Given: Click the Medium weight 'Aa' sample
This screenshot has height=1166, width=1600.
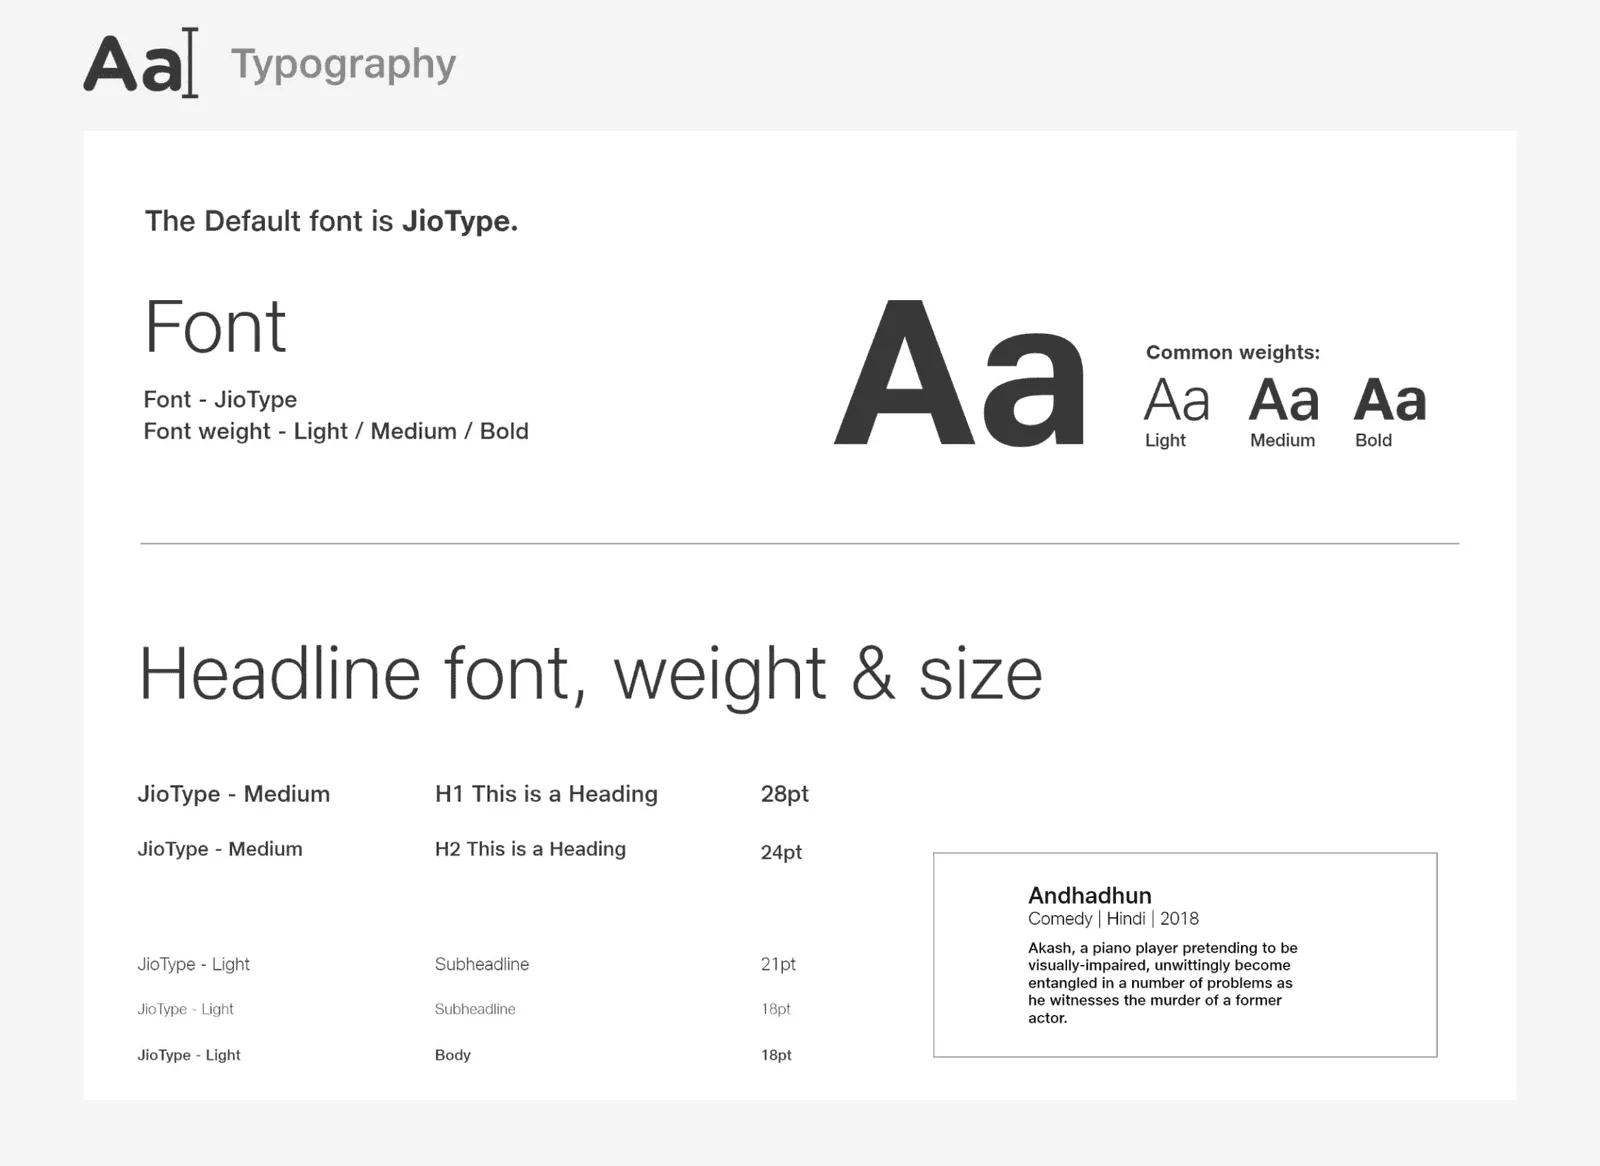Looking at the screenshot, I should (1284, 400).
